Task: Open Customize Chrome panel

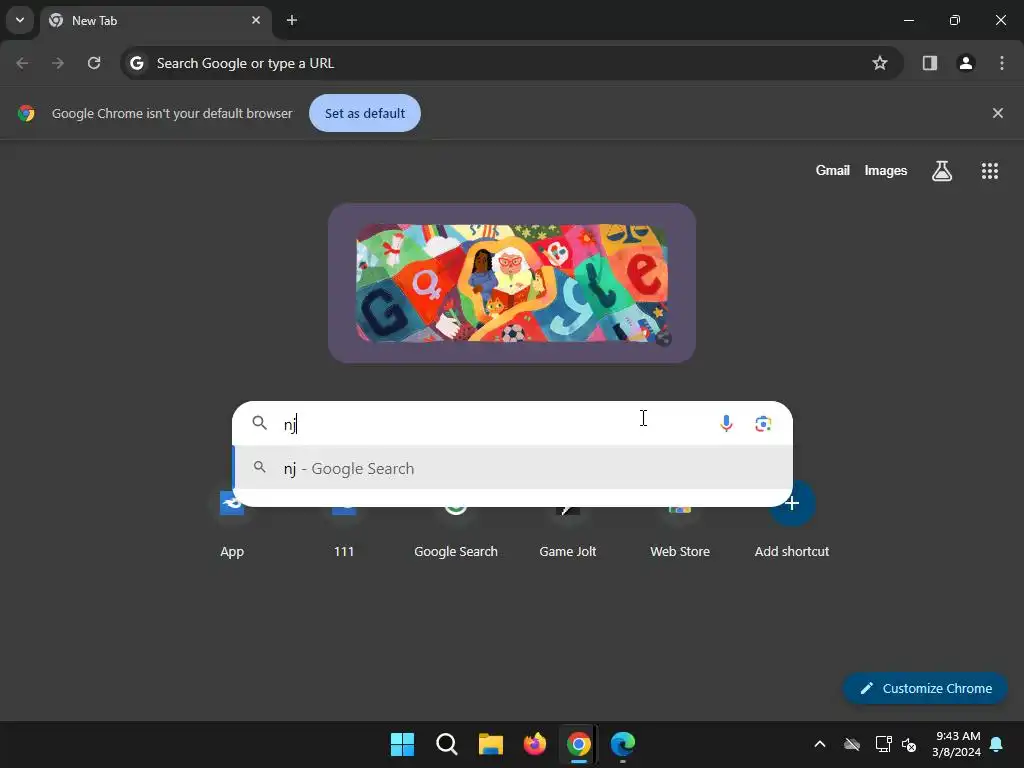Action: click(925, 688)
